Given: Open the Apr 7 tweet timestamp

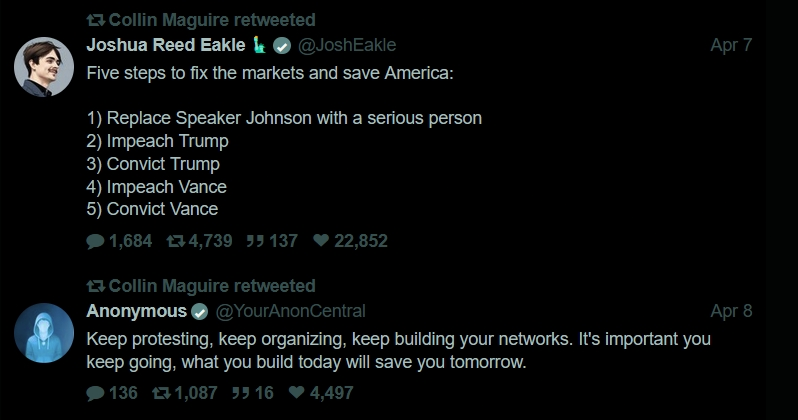Looking at the screenshot, I should click(730, 45).
